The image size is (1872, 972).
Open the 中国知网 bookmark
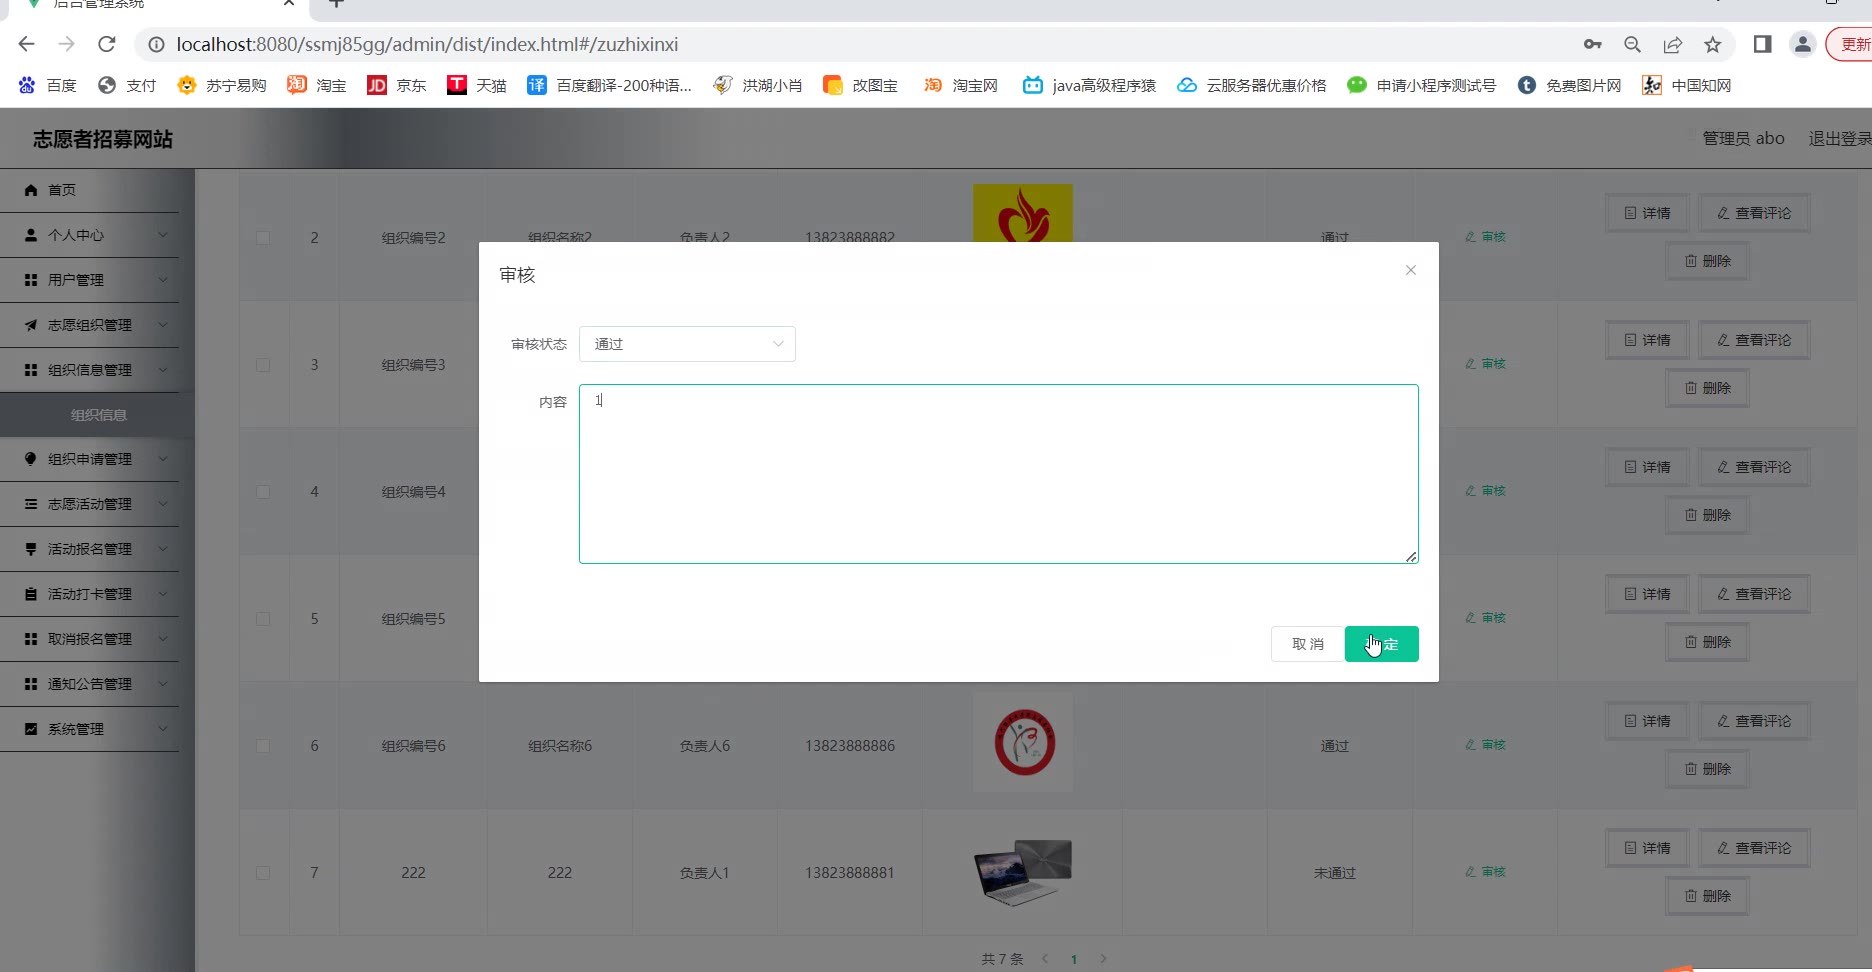click(1687, 85)
